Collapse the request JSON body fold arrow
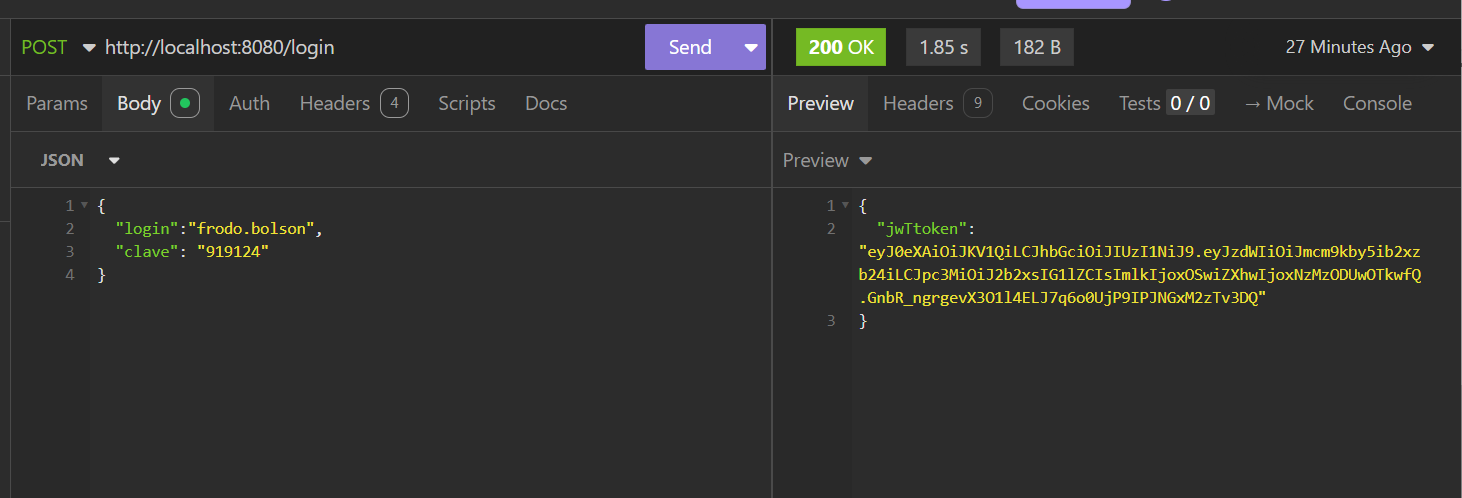 pos(84,206)
